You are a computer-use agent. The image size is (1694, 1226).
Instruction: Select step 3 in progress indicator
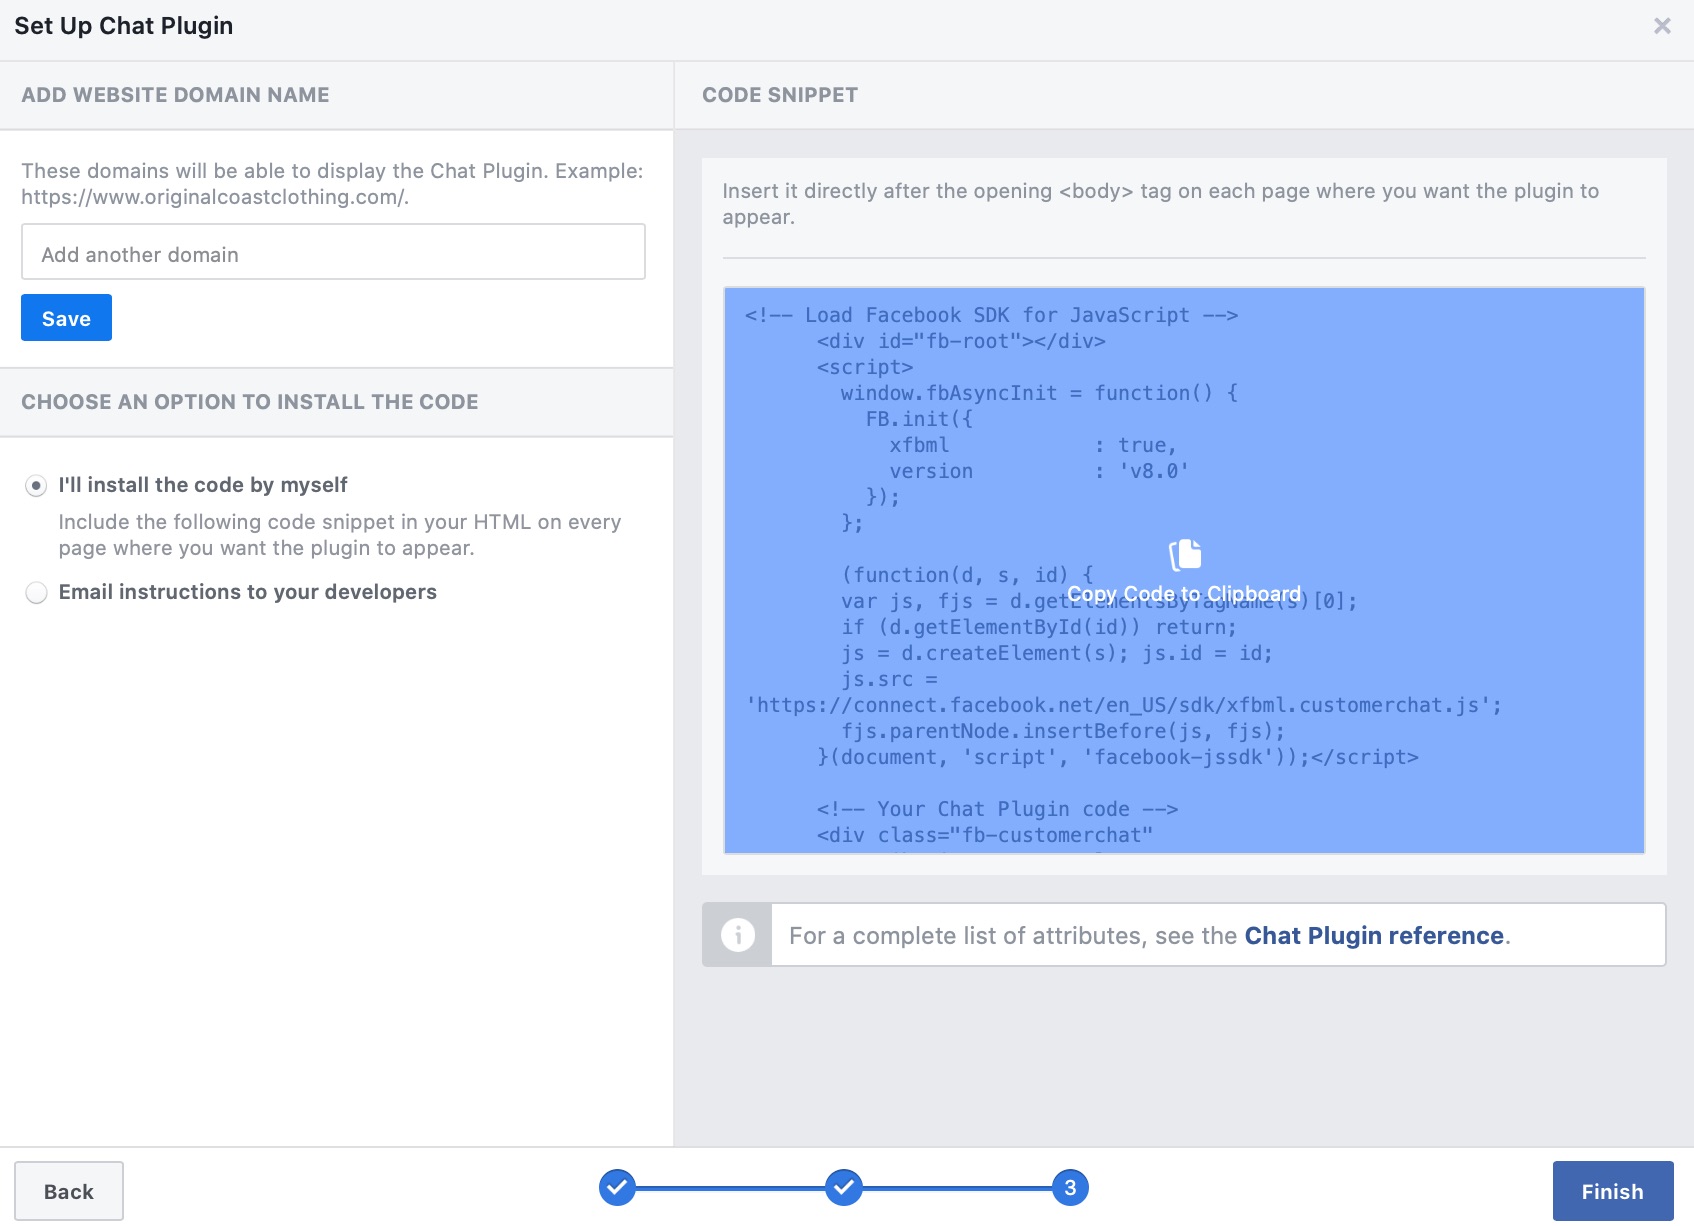[x=1070, y=1188]
